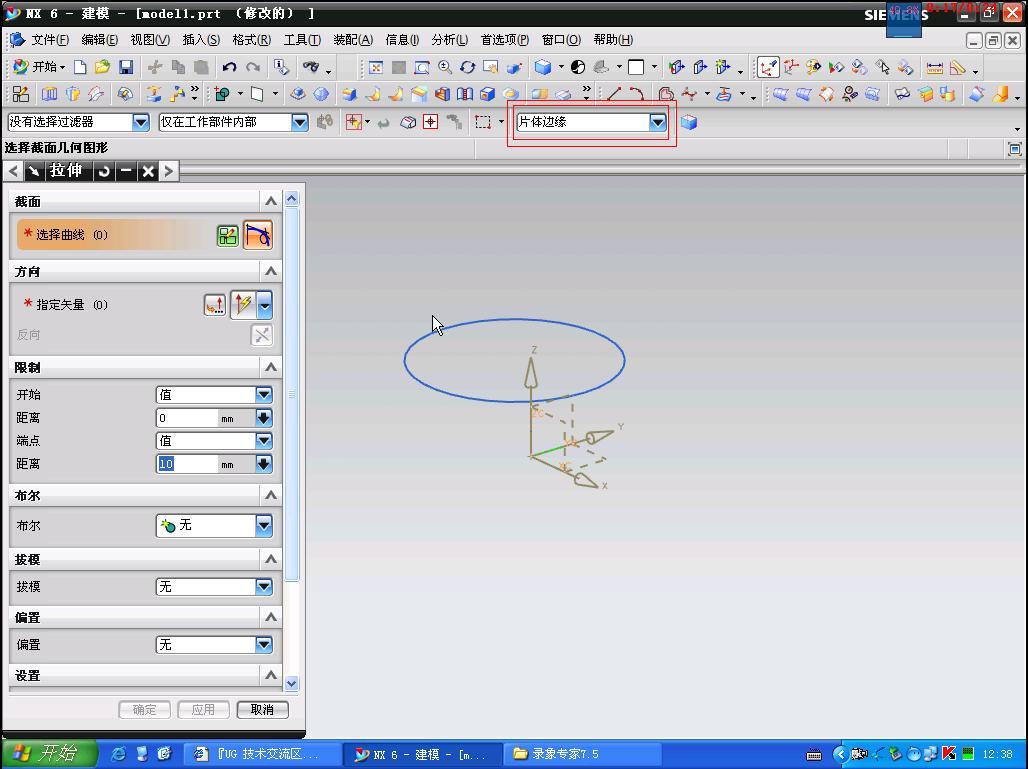Select the Rotate view tool
This screenshot has height=769, width=1028.
coord(467,67)
